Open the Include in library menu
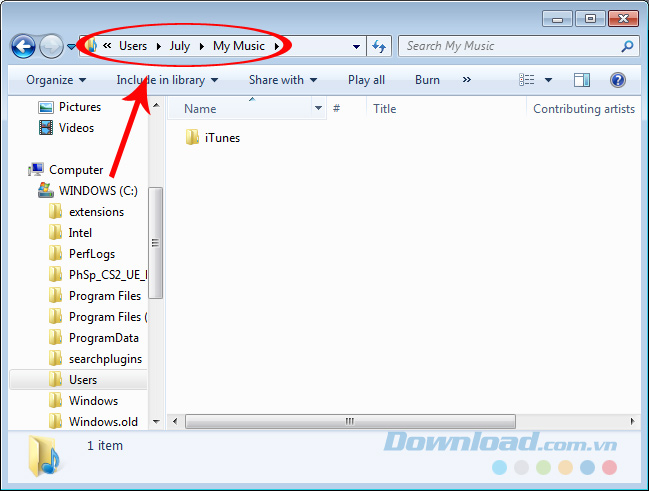Screen dimensions: 649x491 tap(167, 80)
